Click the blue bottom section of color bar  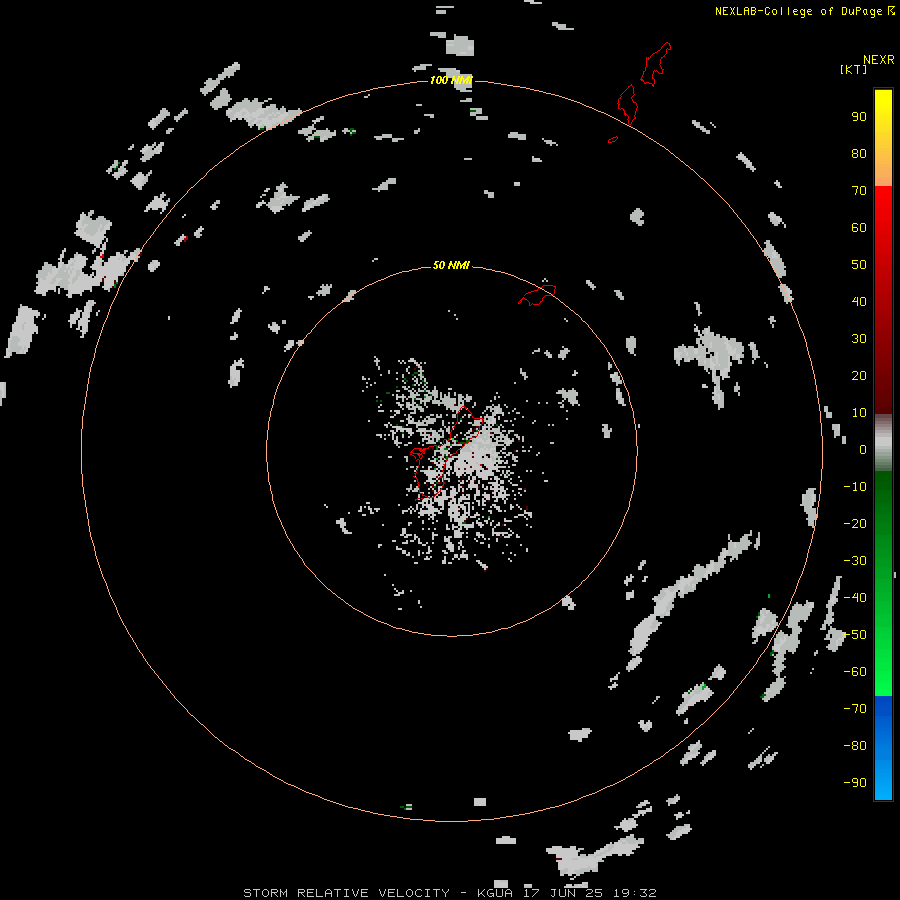tap(883, 748)
